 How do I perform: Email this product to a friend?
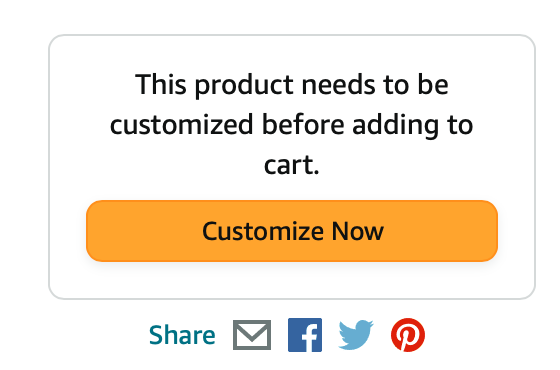click(x=252, y=335)
